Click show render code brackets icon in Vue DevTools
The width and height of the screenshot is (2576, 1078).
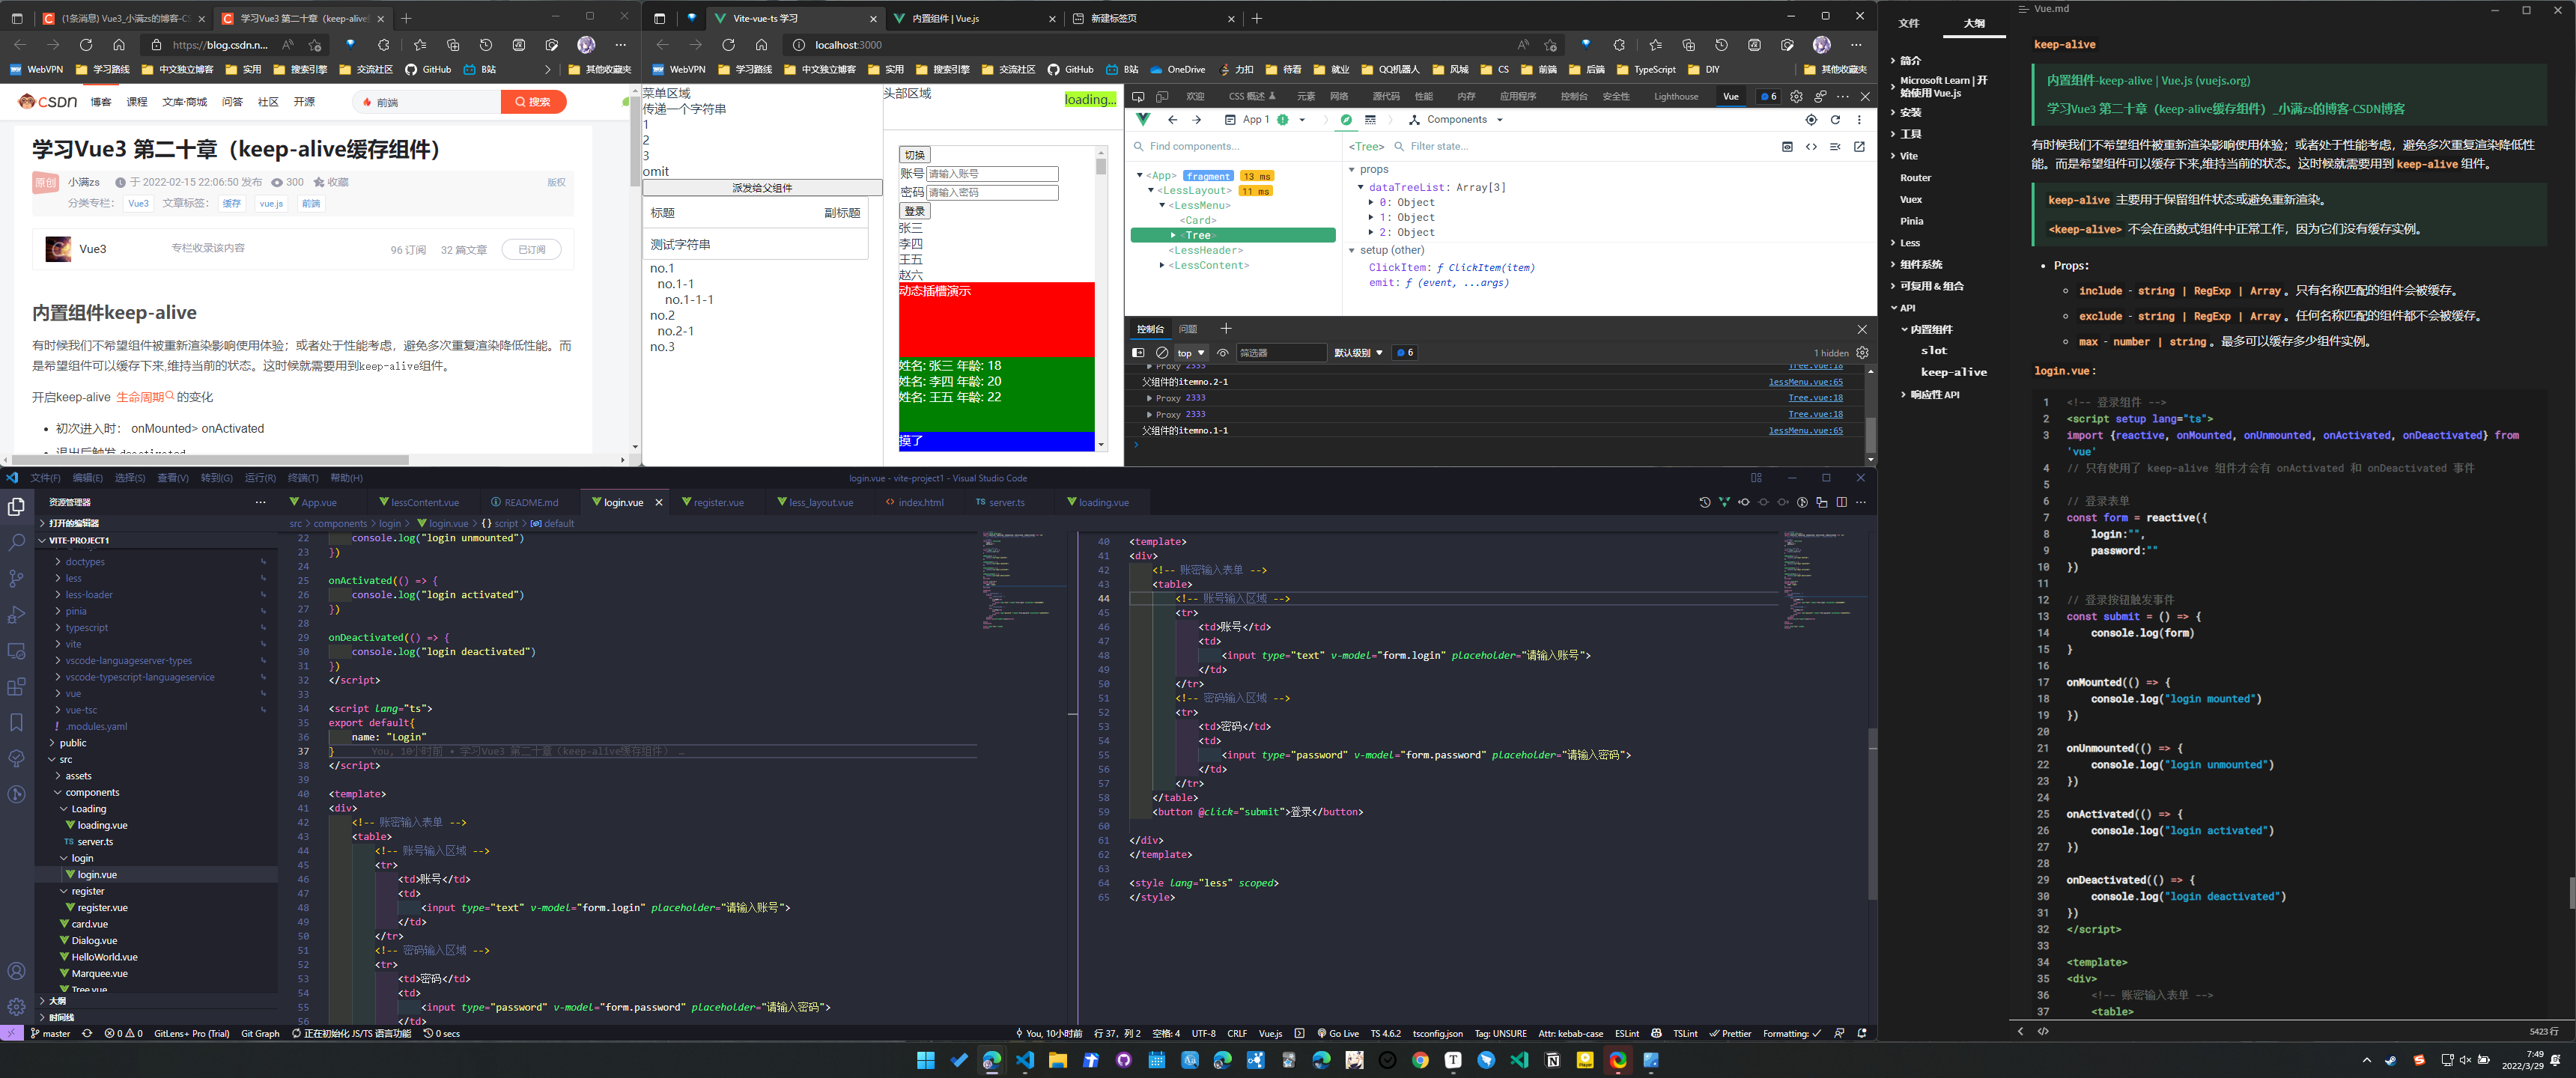(1811, 147)
